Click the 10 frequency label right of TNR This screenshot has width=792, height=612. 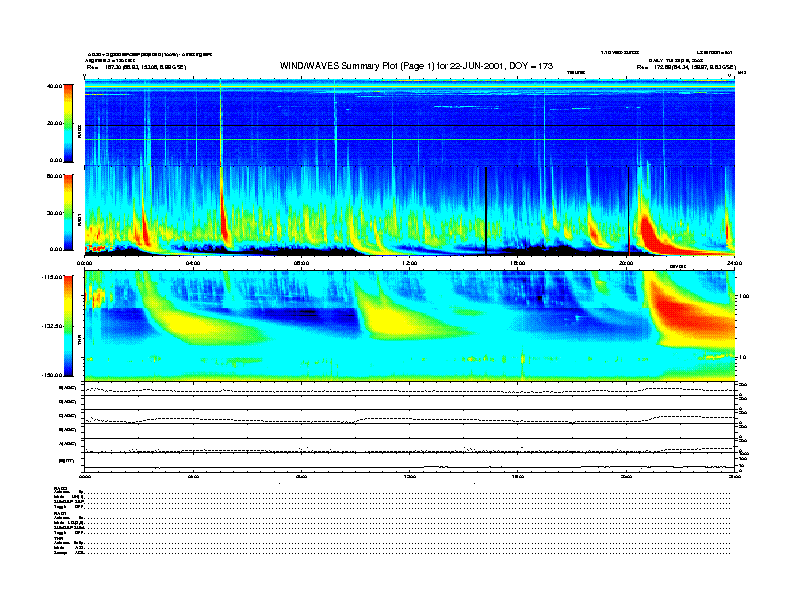(744, 358)
